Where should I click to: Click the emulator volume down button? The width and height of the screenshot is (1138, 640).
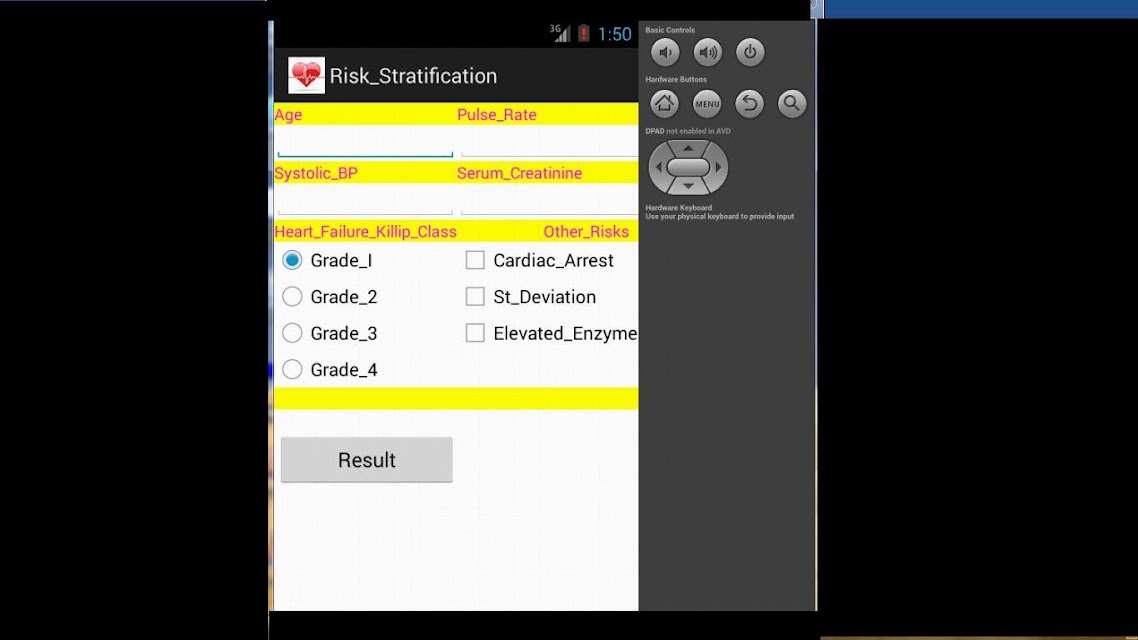pyautogui.click(x=665, y=52)
